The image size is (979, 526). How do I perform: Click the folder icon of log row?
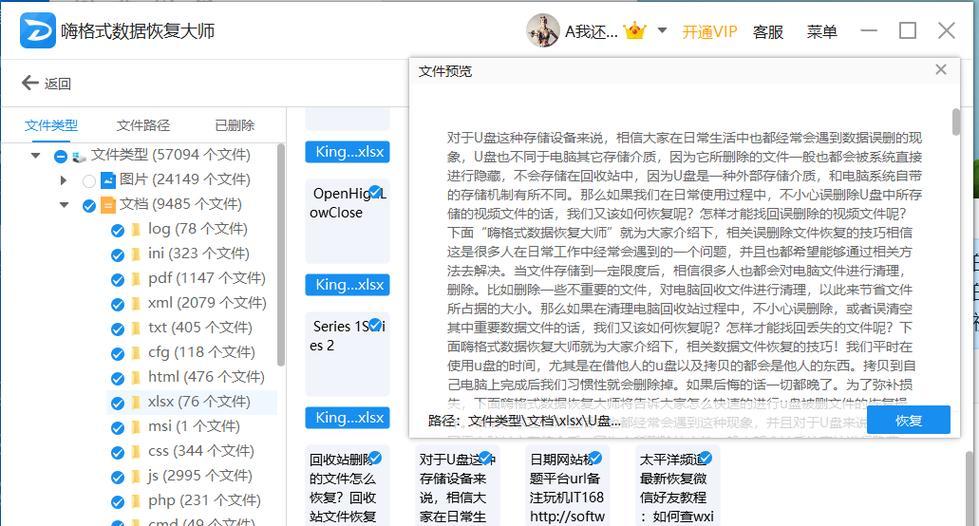point(135,230)
